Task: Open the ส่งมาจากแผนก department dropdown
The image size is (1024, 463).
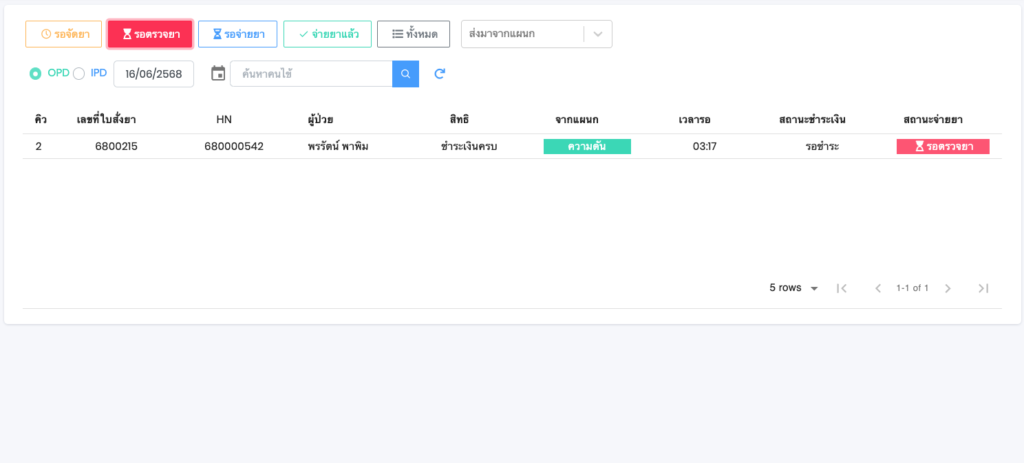Action: (x=522, y=34)
